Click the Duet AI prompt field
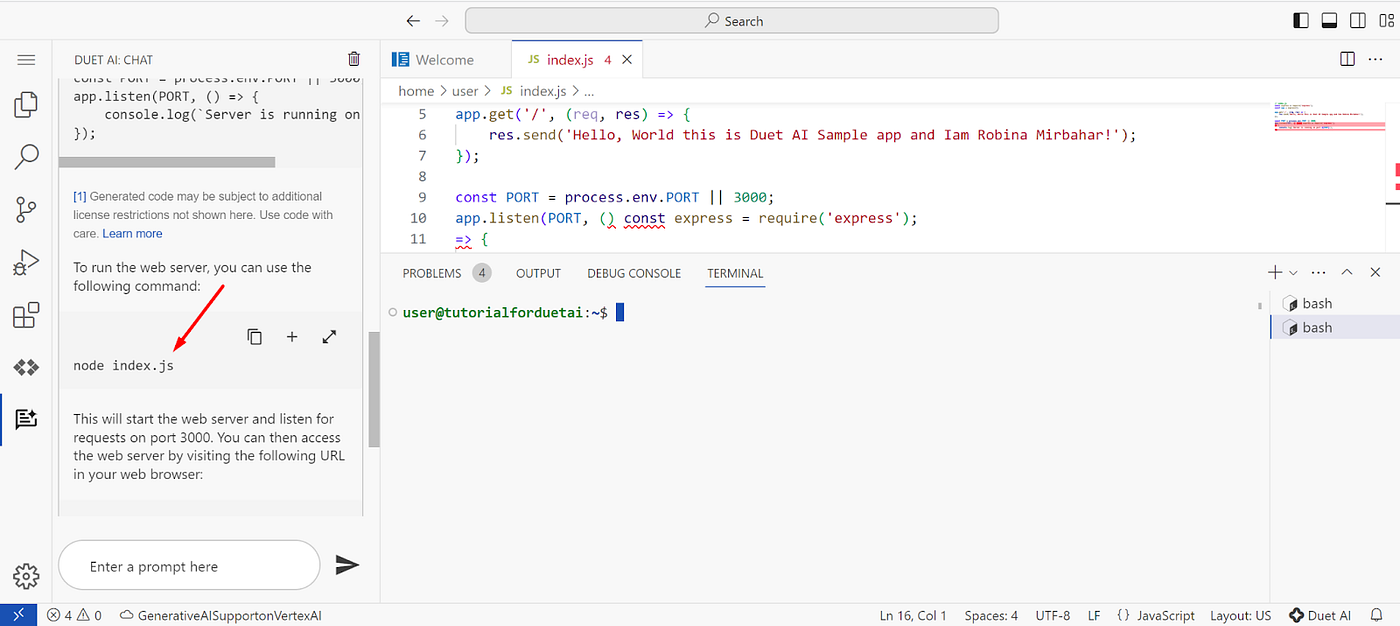 tap(189, 566)
